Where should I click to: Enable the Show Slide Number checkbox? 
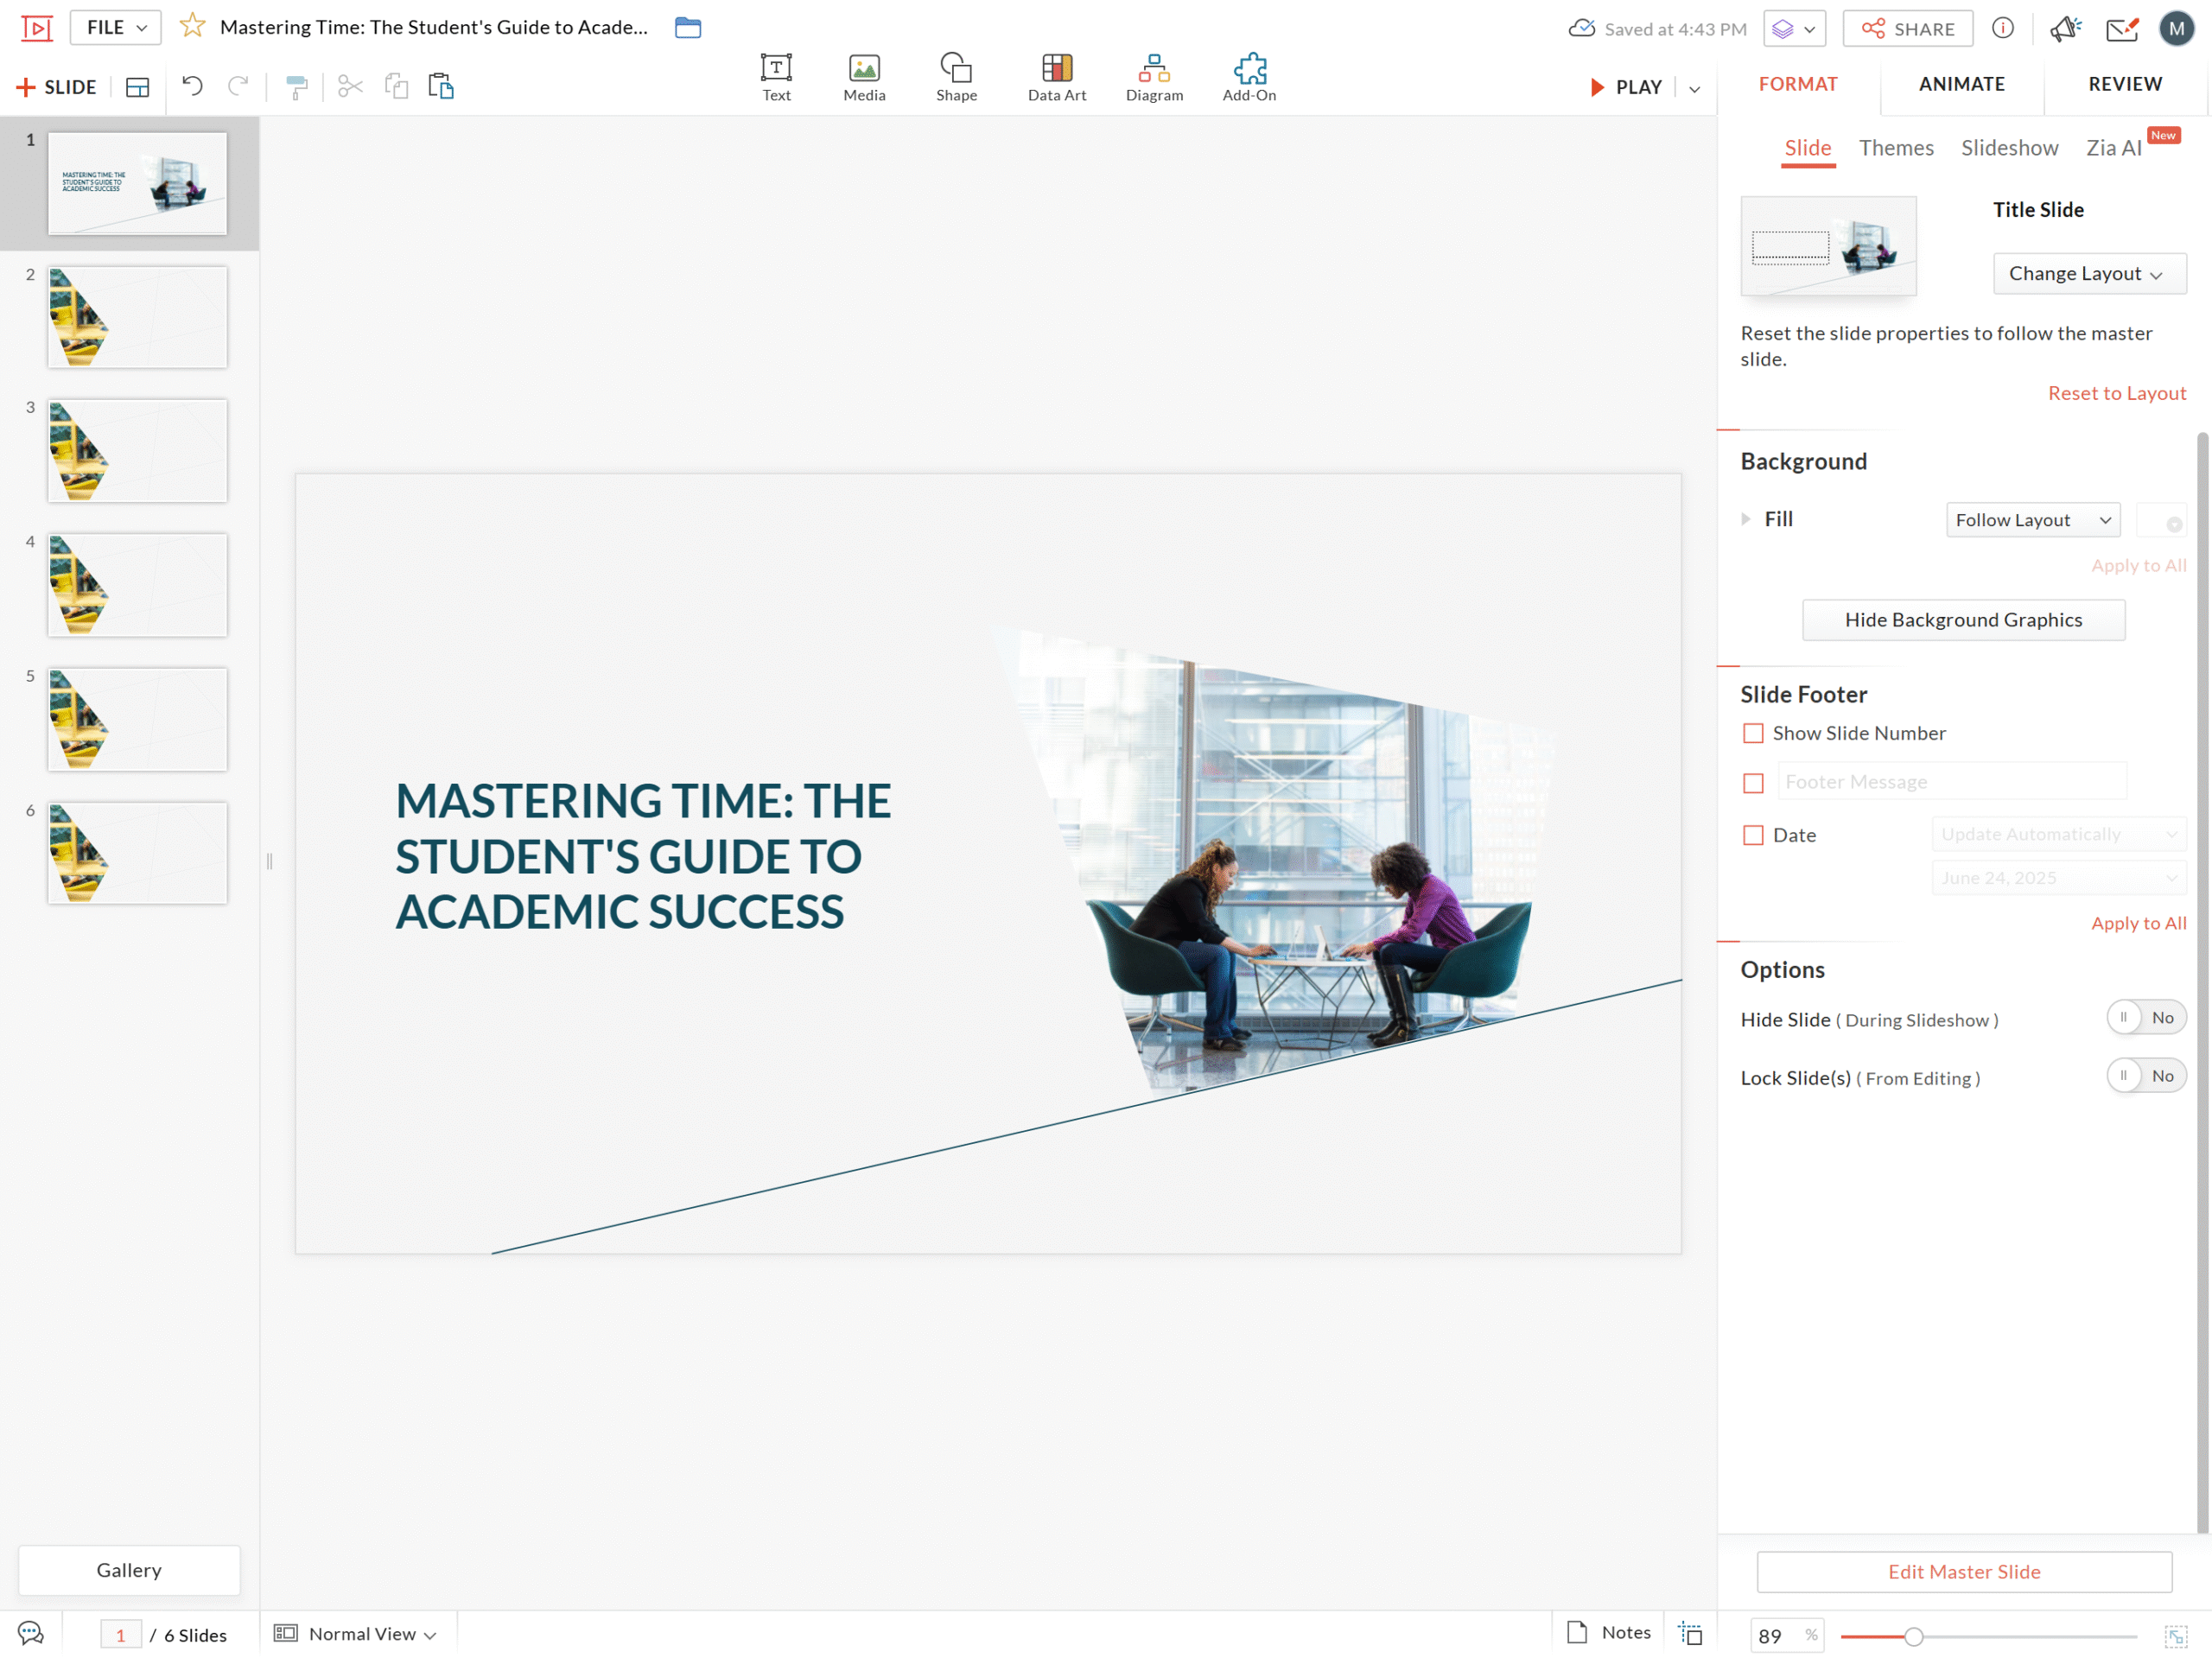[x=1753, y=733]
